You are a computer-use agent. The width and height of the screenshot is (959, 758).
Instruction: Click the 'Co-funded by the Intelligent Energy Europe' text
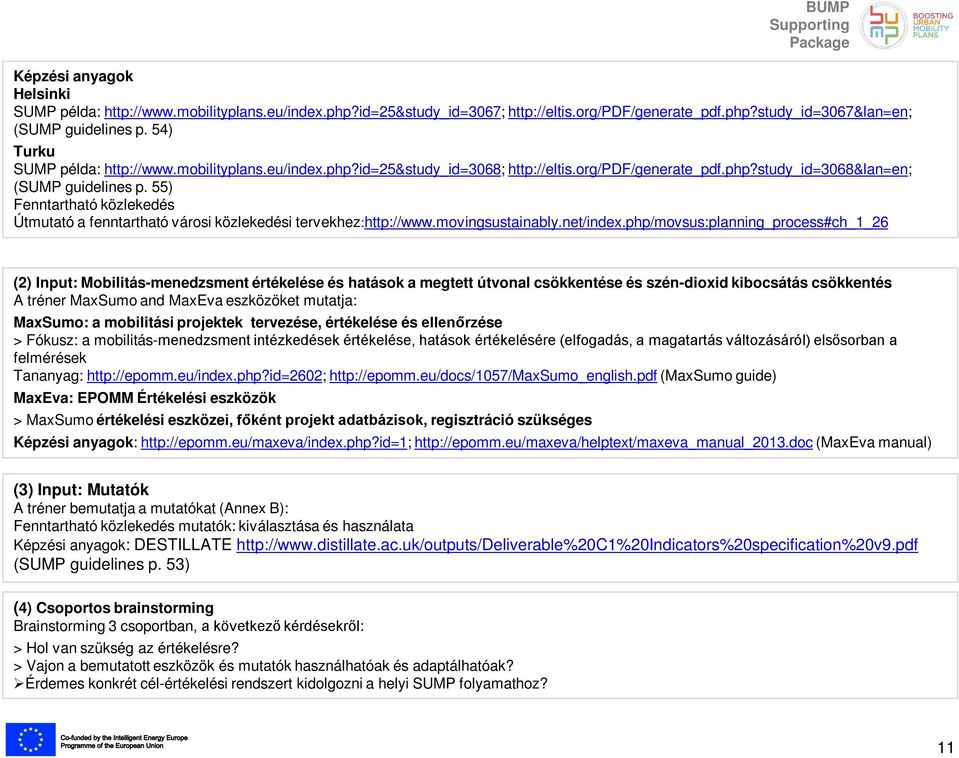(124, 741)
